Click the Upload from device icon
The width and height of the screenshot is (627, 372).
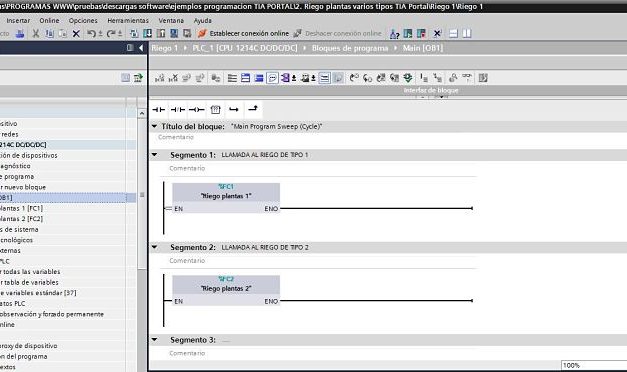[161, 34]
